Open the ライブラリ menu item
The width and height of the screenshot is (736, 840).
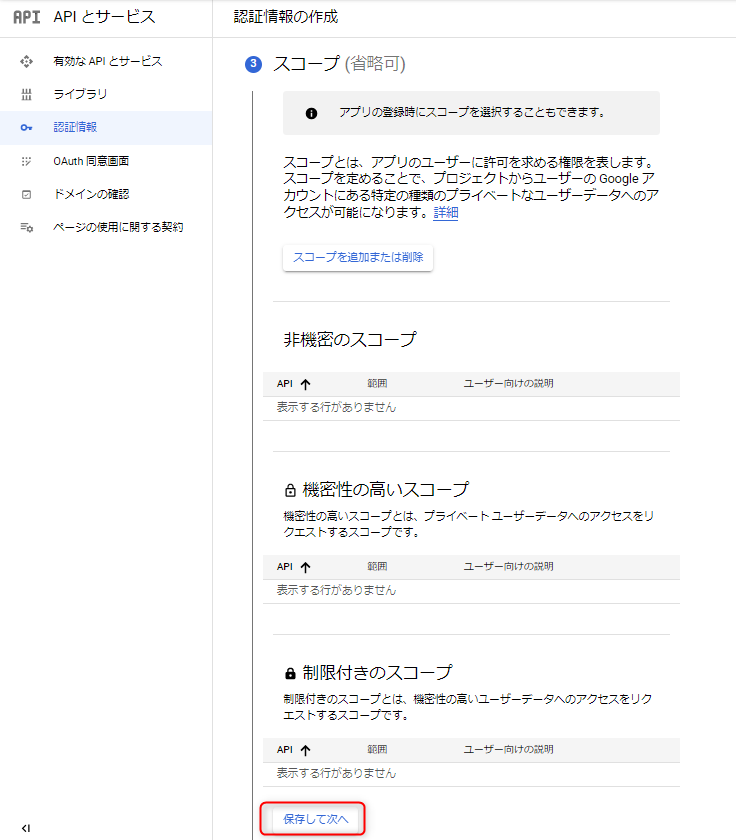[x=80, y=95]
